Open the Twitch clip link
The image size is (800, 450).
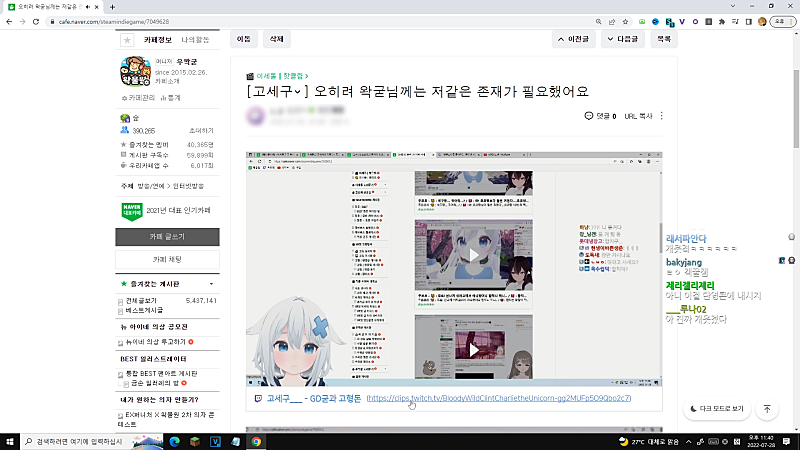(x=498, y=398)
